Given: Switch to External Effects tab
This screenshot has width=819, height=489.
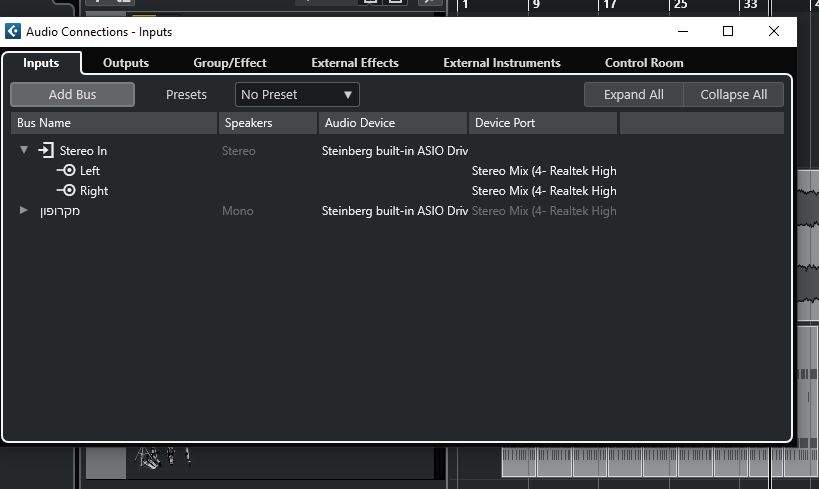Looking at the screenshot, I should coord(355,63).
